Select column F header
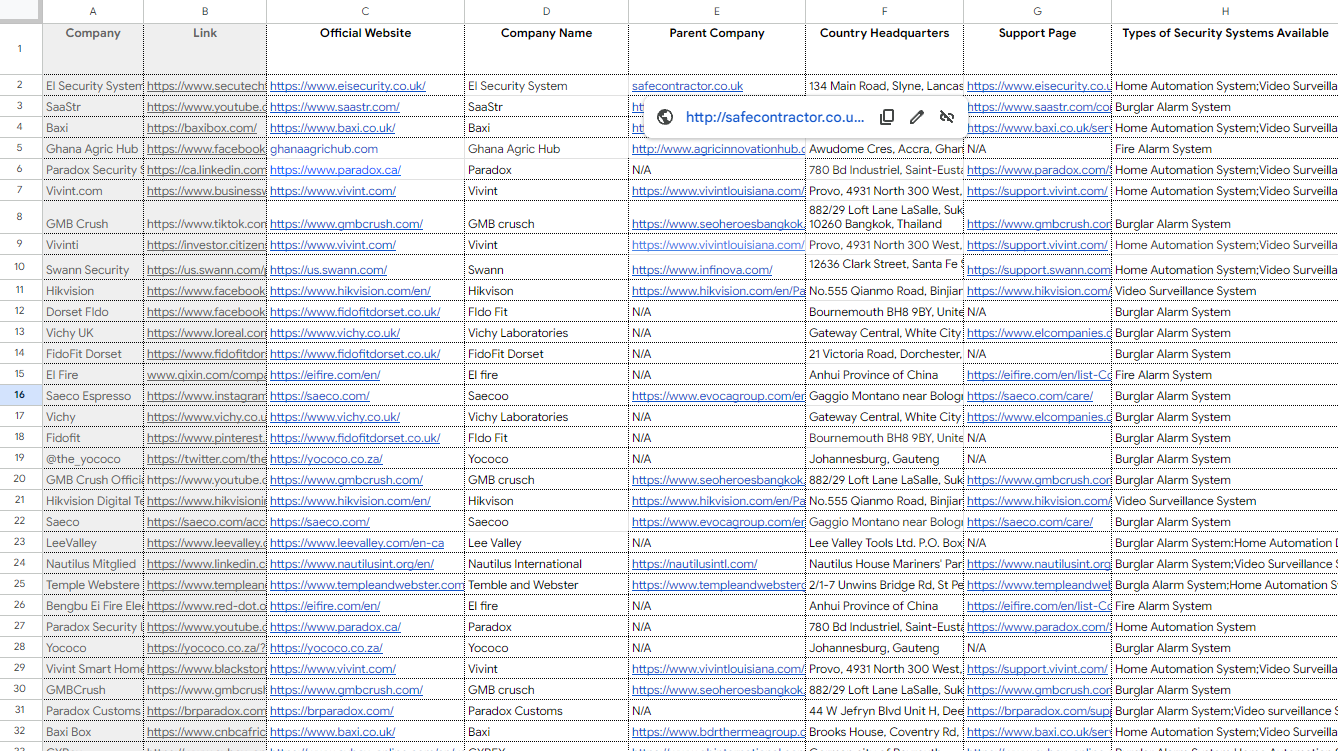This screenshot has width=1338, height=751. click(x=884, y=11)
